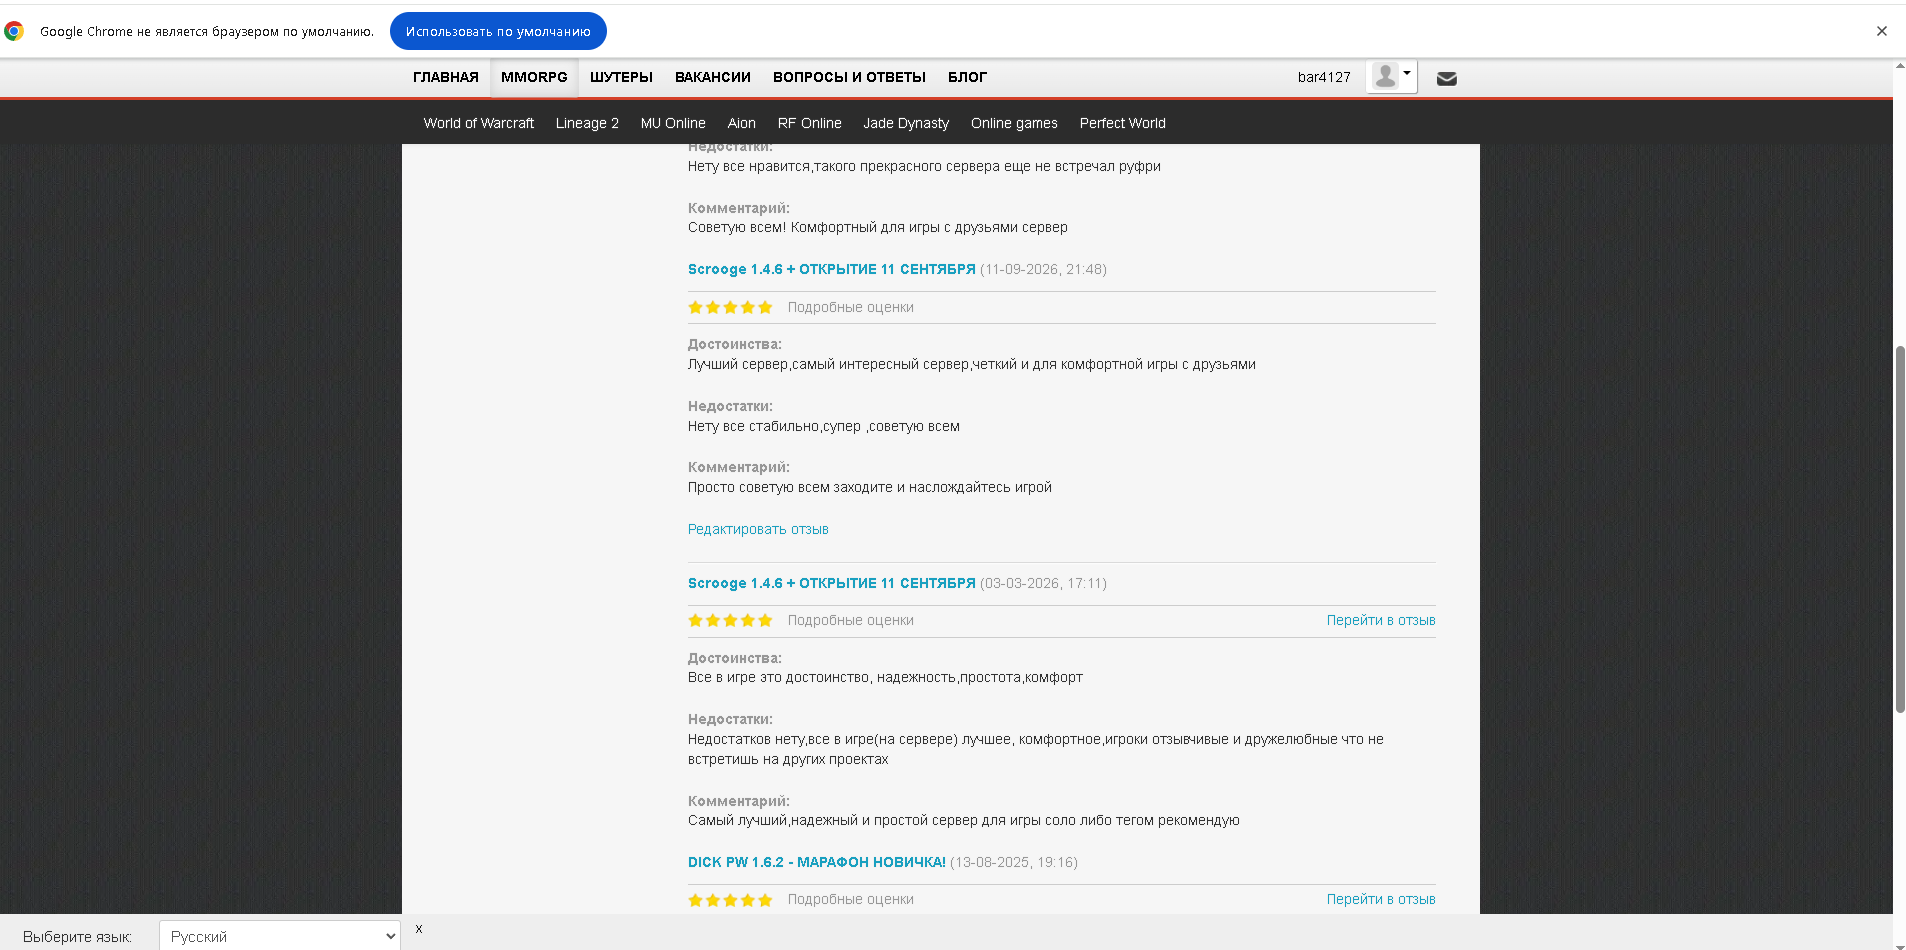This screenshot has height=950, width=1906.
Task: Go to ГЛАВНАЯ menu item
Action: coord(446,77)
